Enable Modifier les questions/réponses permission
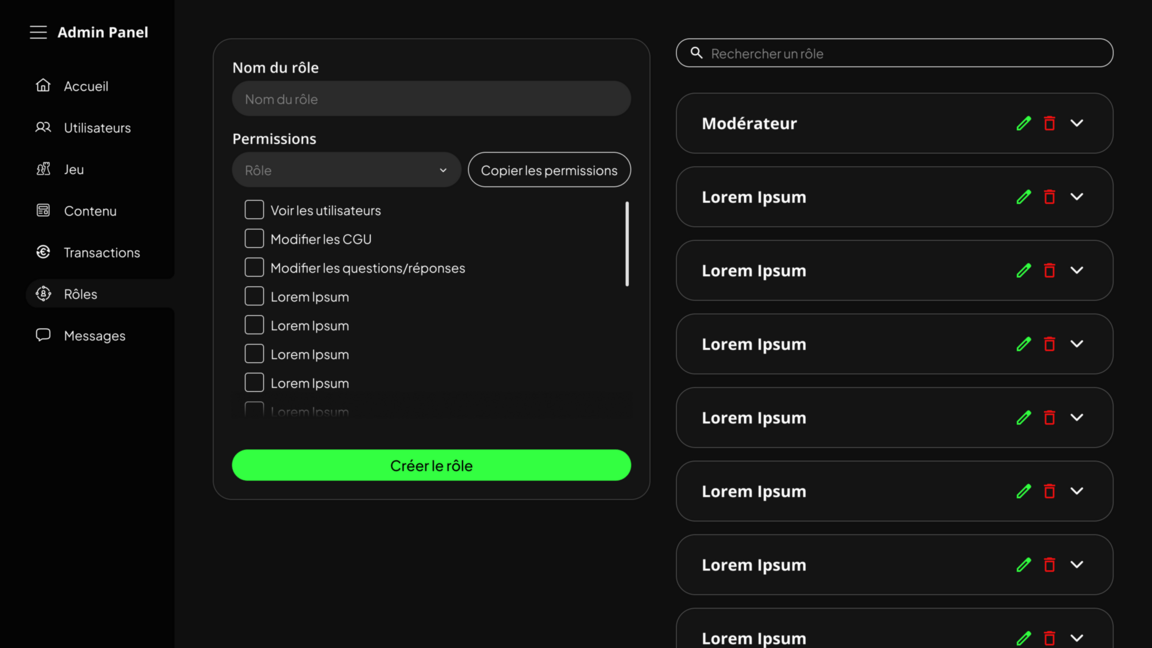 (x=254, y=267)
